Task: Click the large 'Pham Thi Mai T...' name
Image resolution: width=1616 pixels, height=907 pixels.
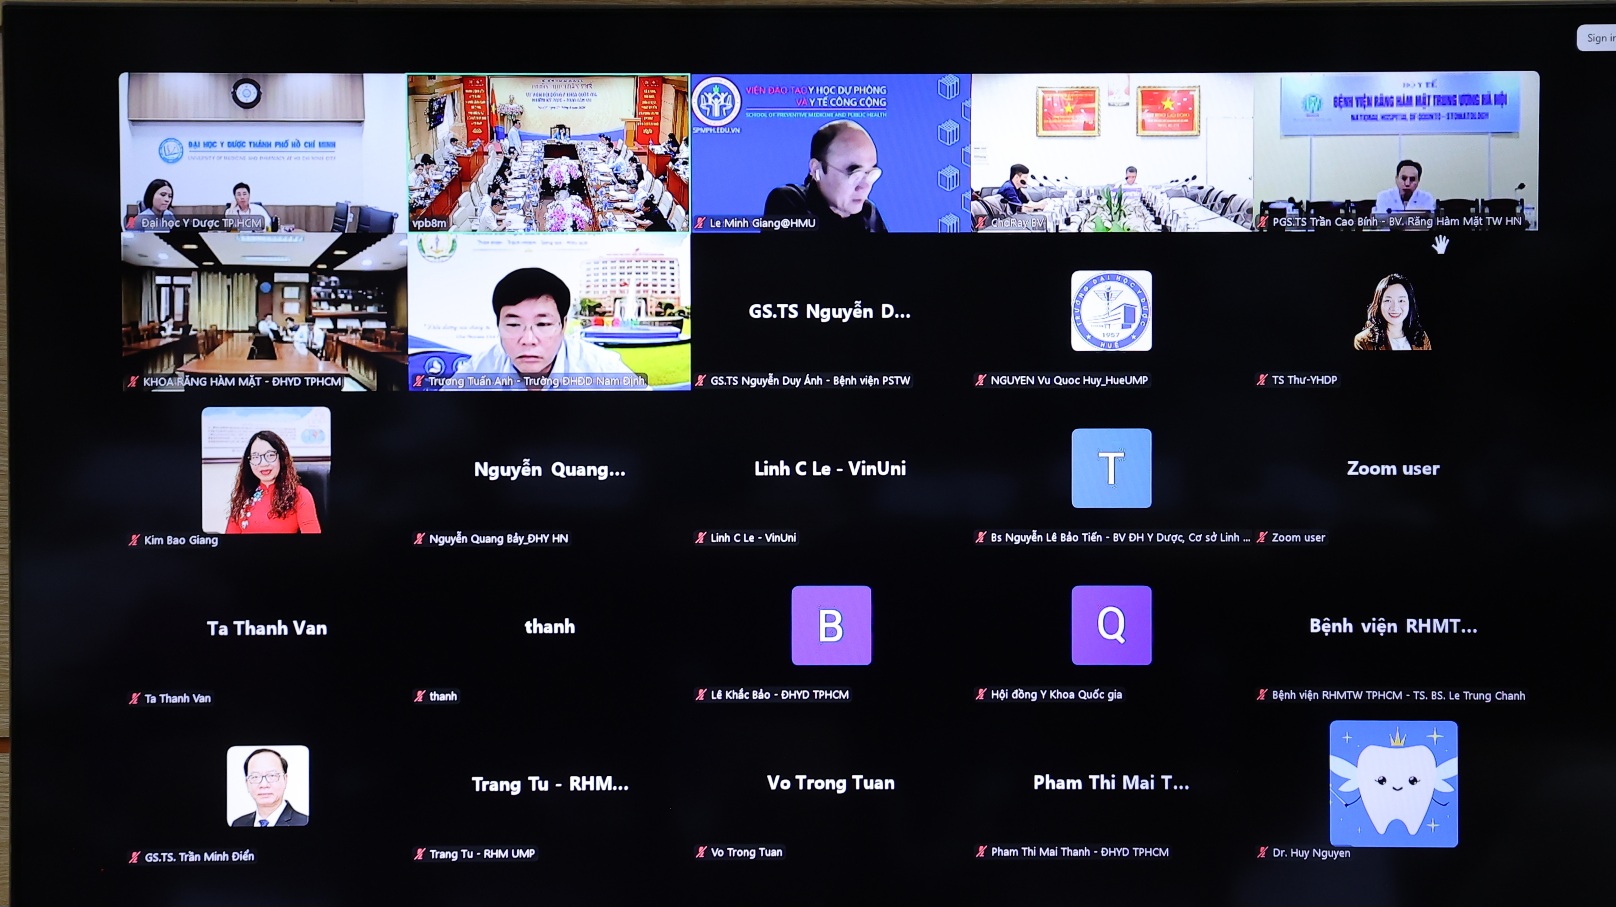Action: 1111,783
